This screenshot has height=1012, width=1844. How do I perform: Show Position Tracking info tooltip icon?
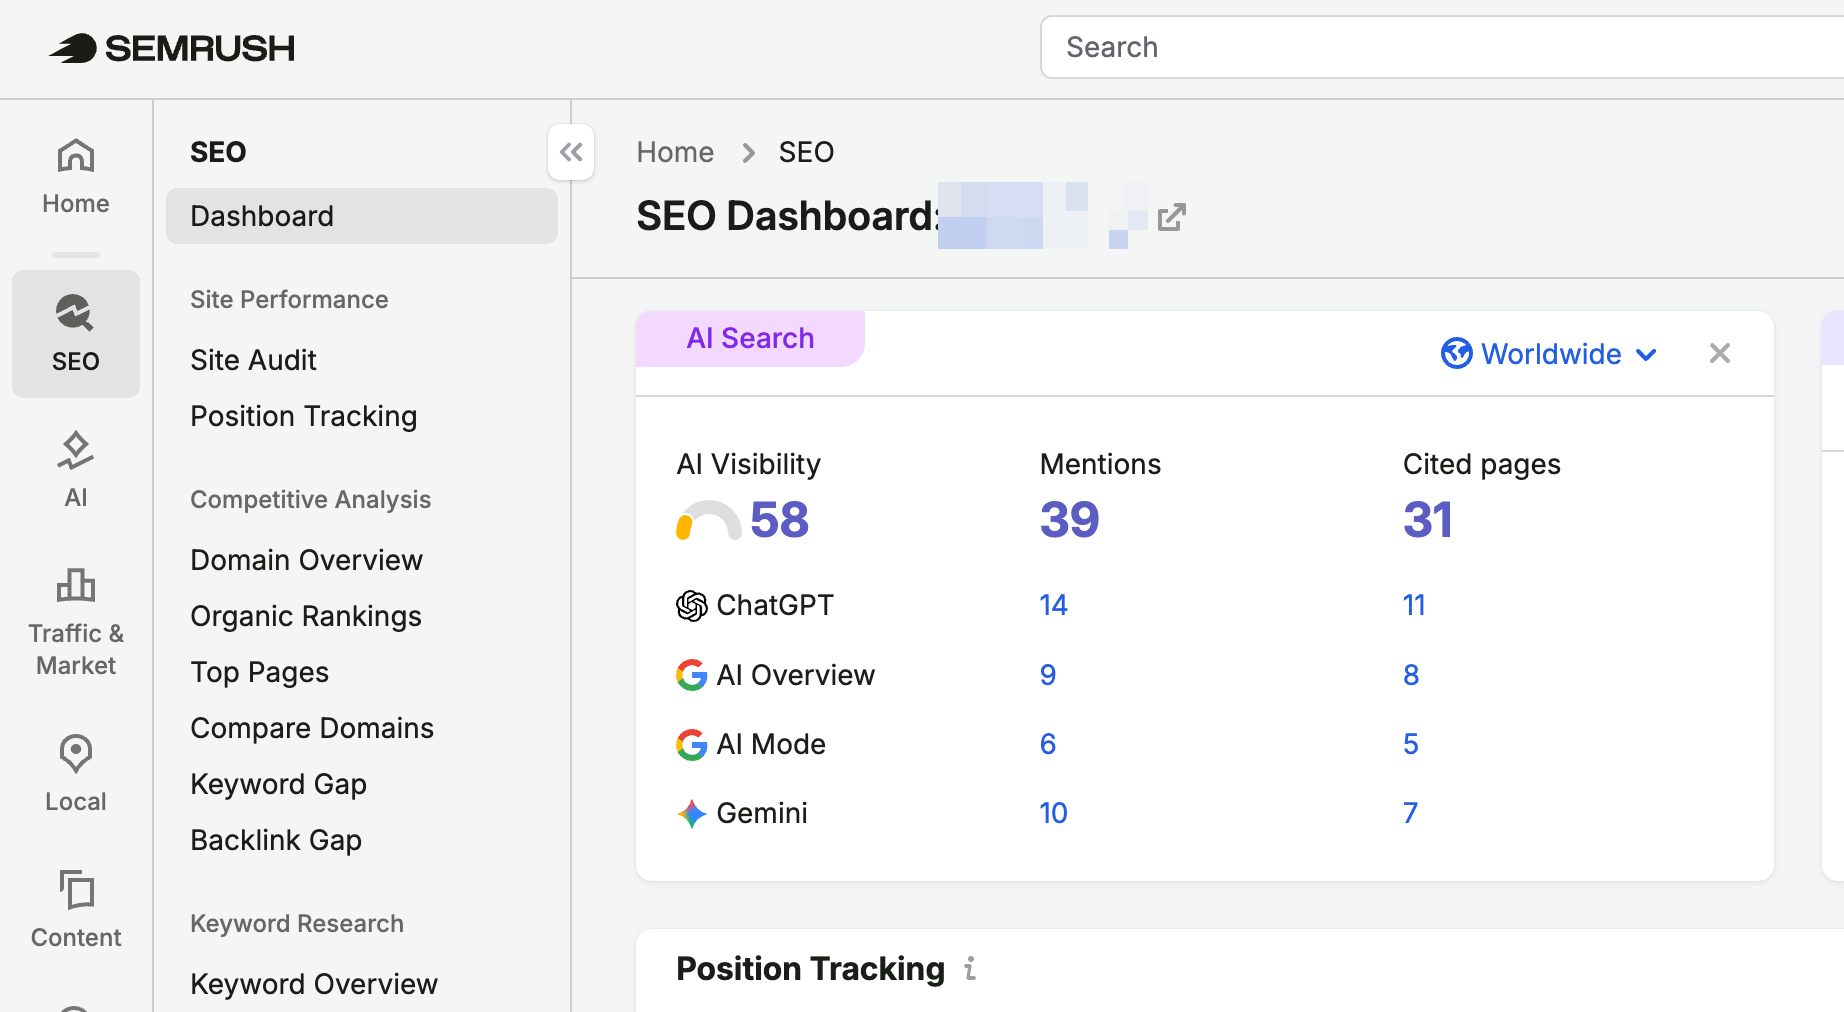pos(970,968)
